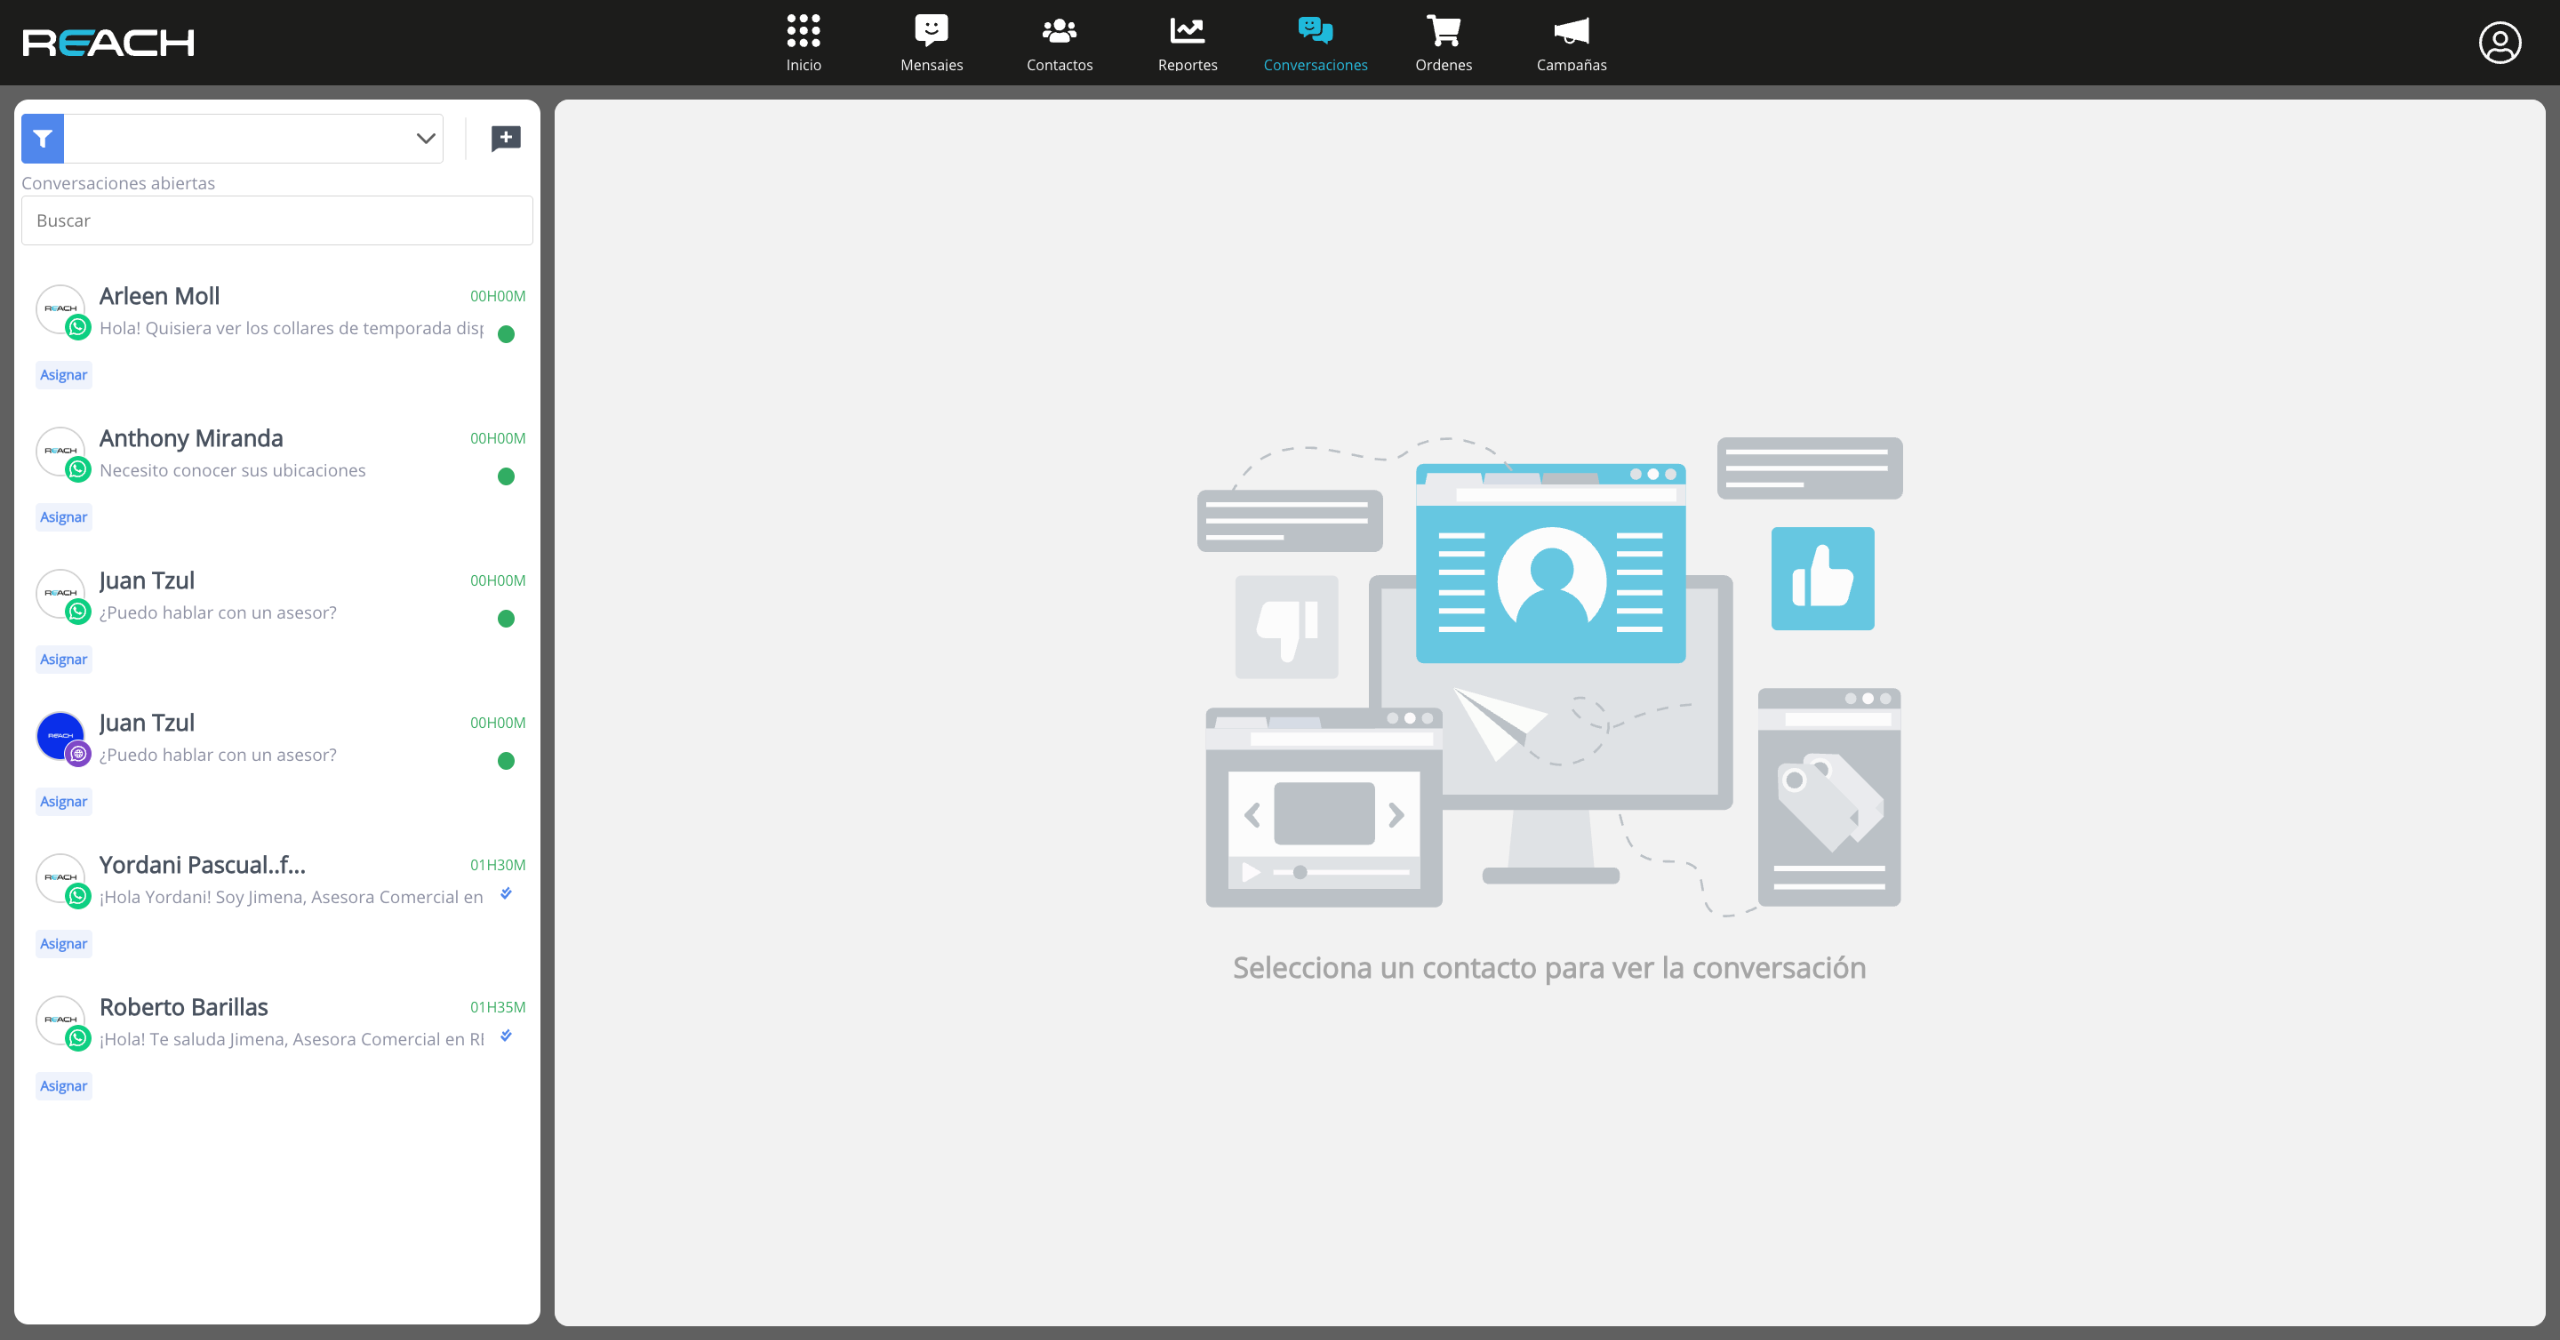This screenshot has height=1340, width=2560.
Task: Click the green unread dot on Arleen Moll
Action: pyautogui.click(x=506, y=335)
